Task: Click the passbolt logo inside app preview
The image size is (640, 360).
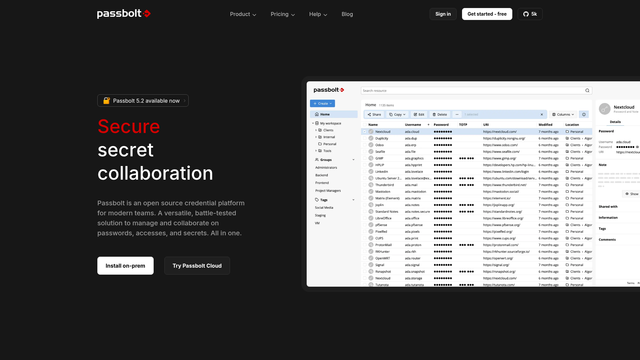Action: 329,90
